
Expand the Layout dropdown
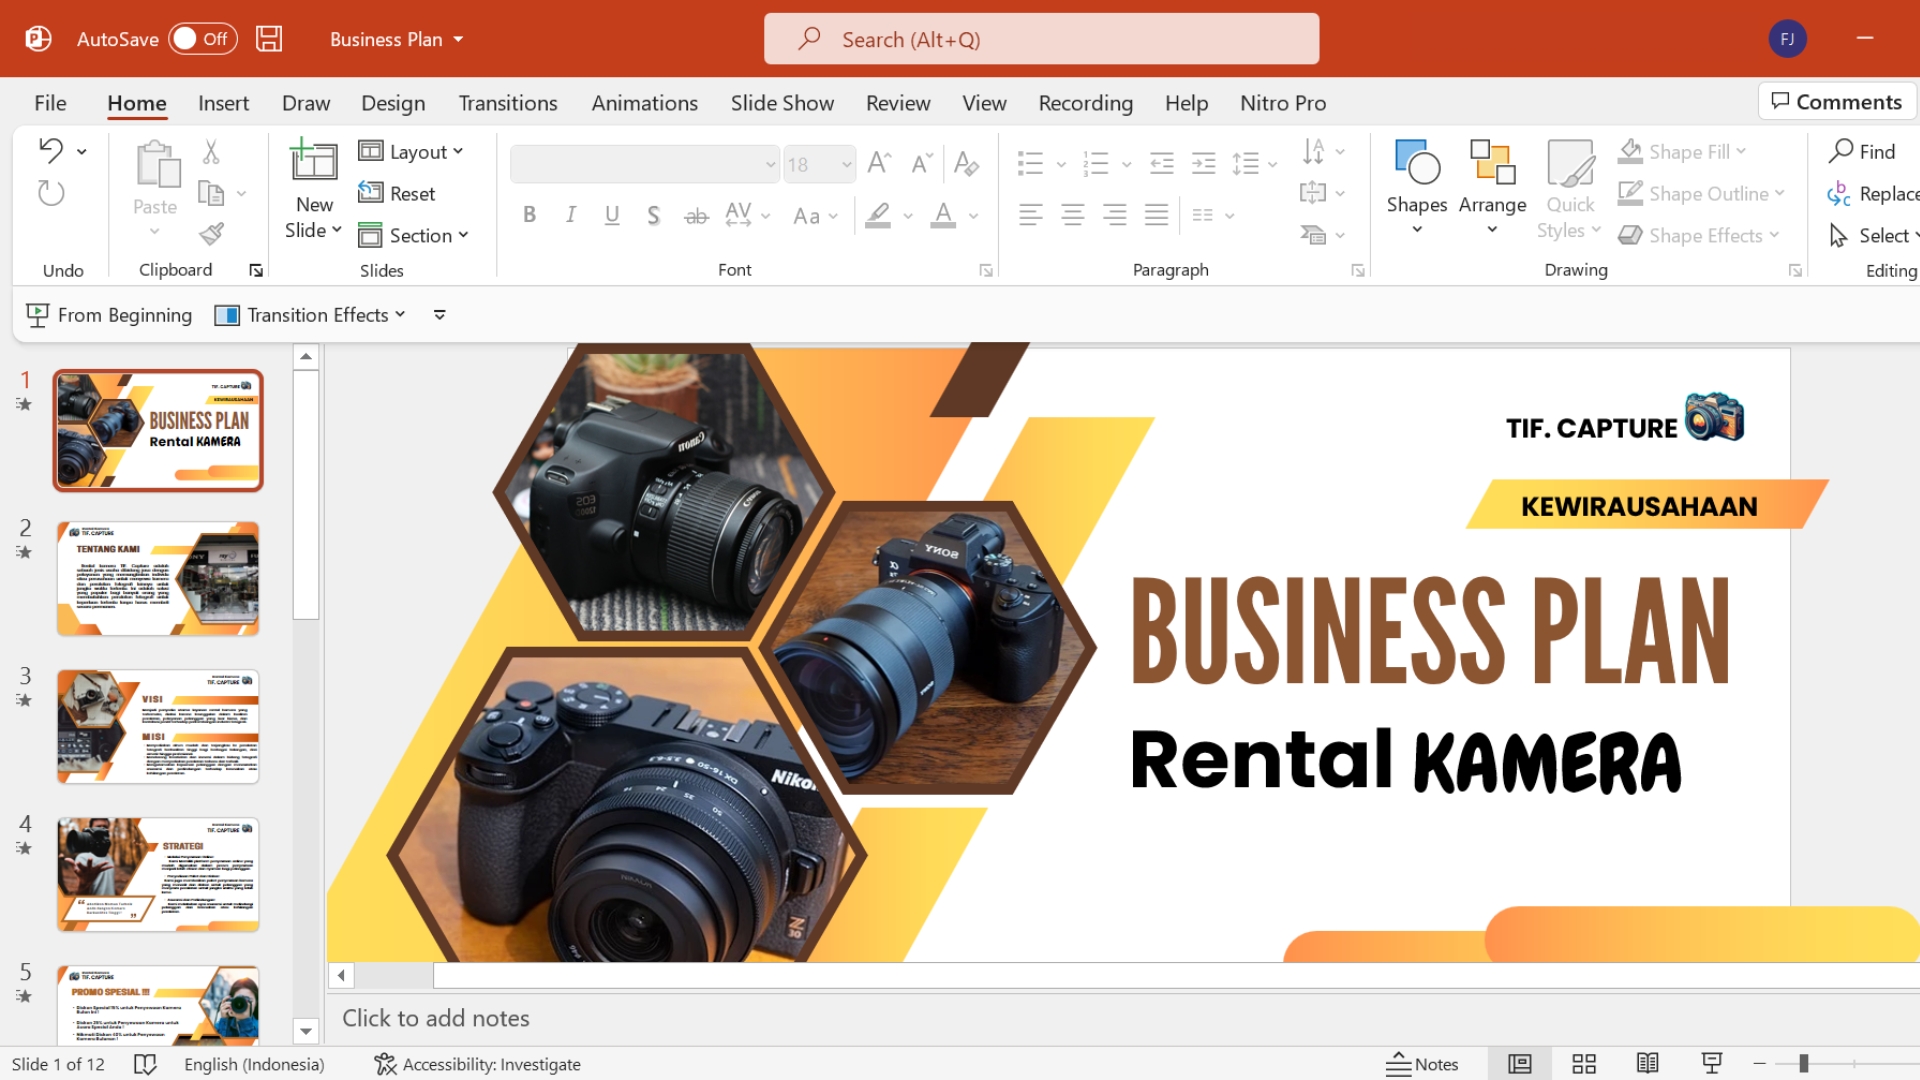412,151
